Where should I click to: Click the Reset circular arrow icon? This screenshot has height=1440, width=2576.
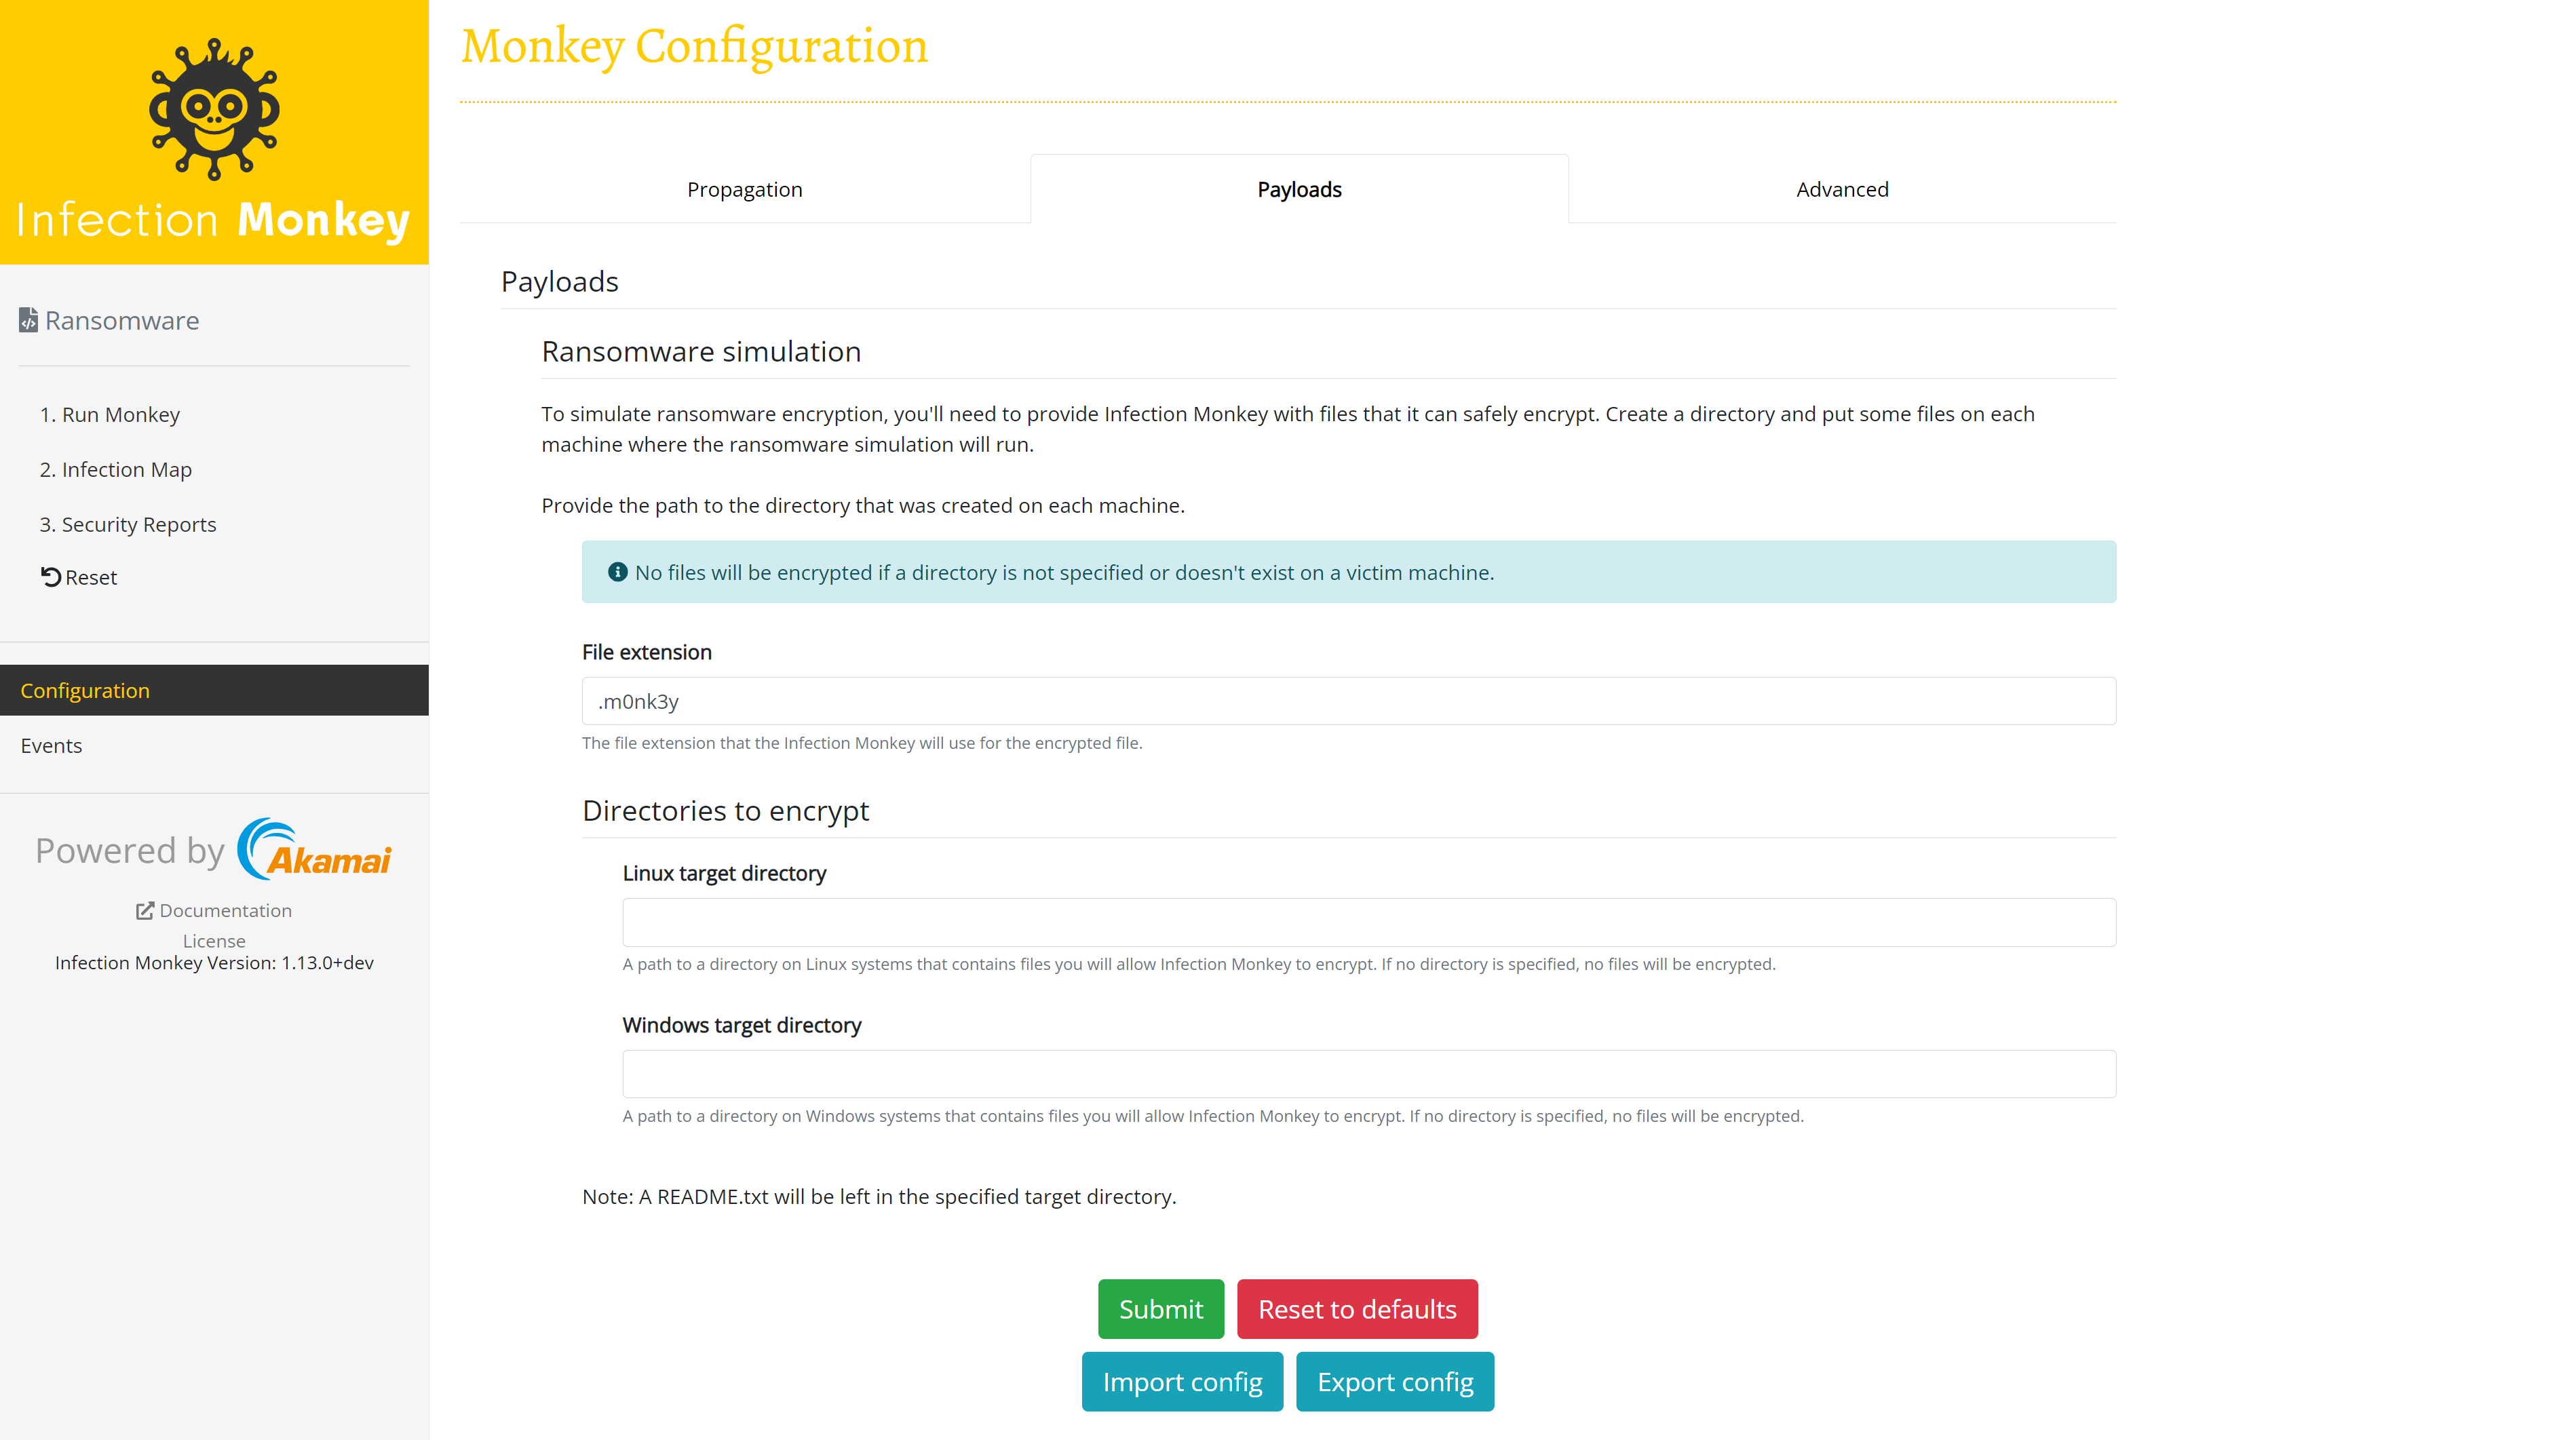click(50, 577)
